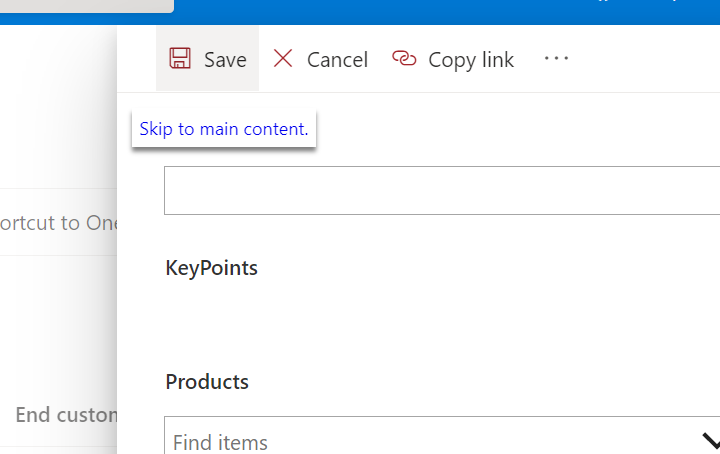720x454 pixels.
Task: Focus the empty text box above KeyPoints
Action: click(440, 190)
